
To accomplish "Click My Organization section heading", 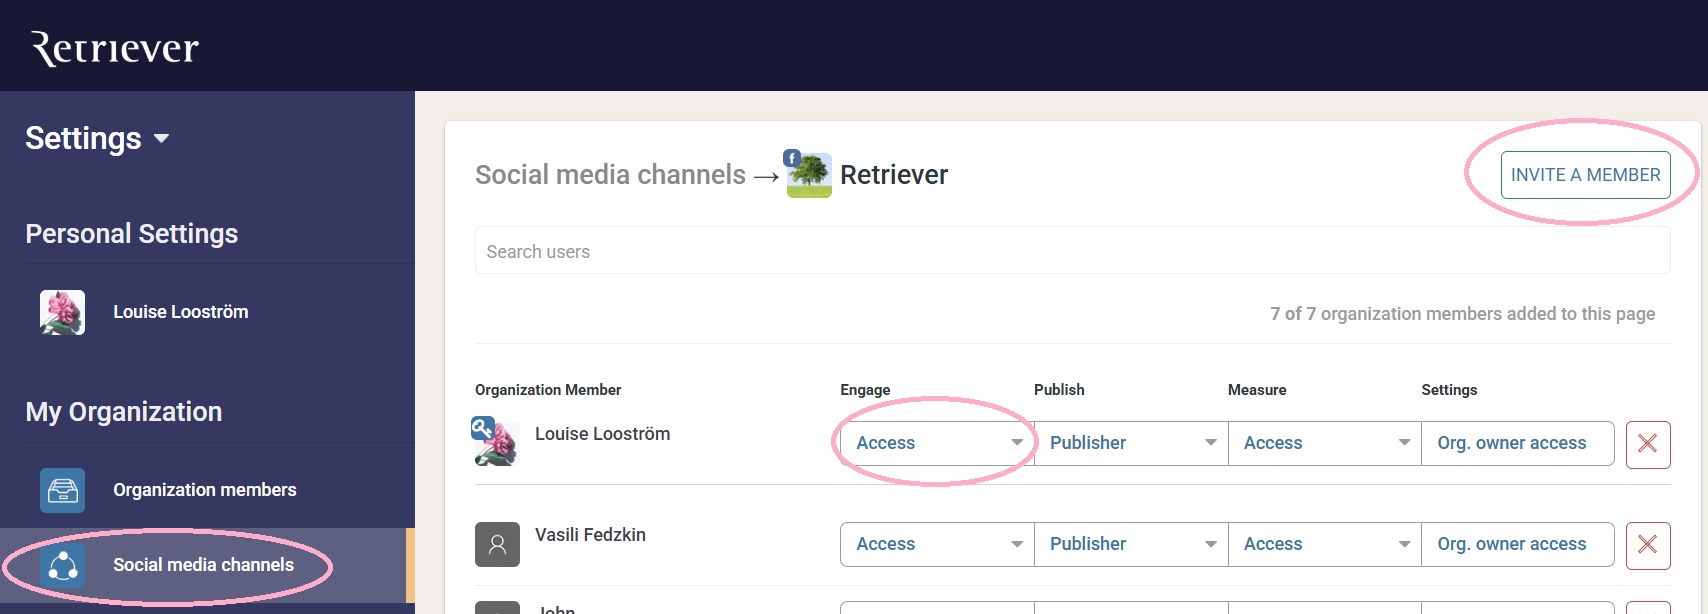I will pos(124,412).
